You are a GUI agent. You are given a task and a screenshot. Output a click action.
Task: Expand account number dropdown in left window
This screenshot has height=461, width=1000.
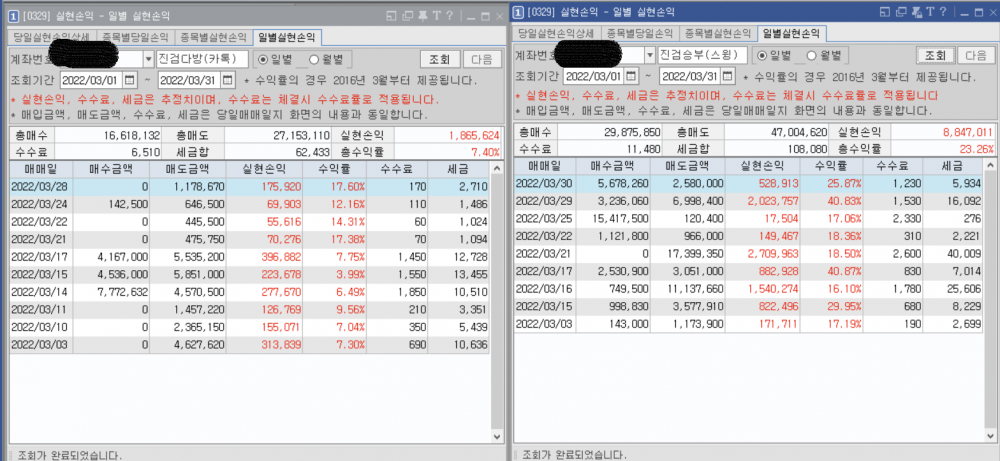(x=149, y=58)
